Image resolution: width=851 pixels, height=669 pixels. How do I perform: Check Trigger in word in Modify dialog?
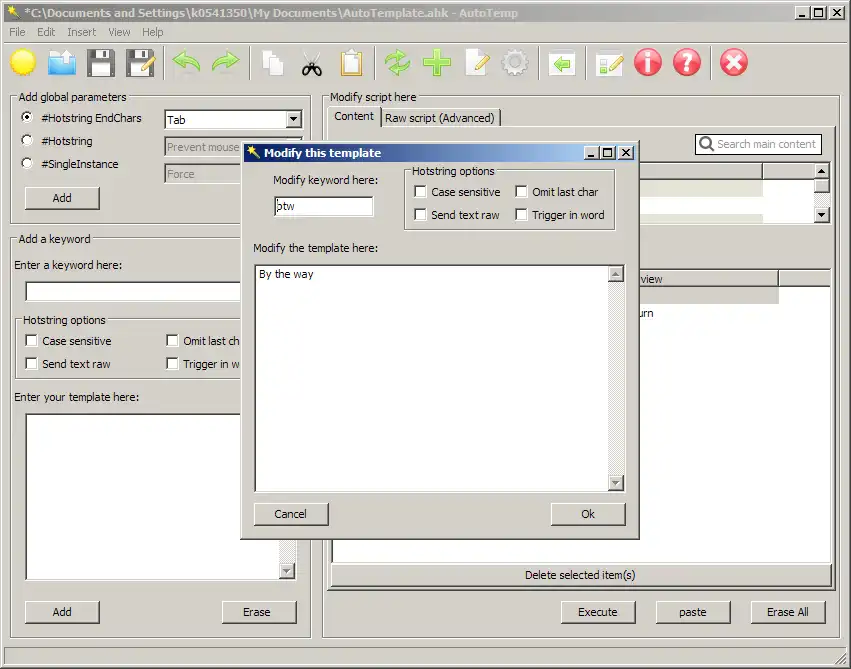pos(521,214)
